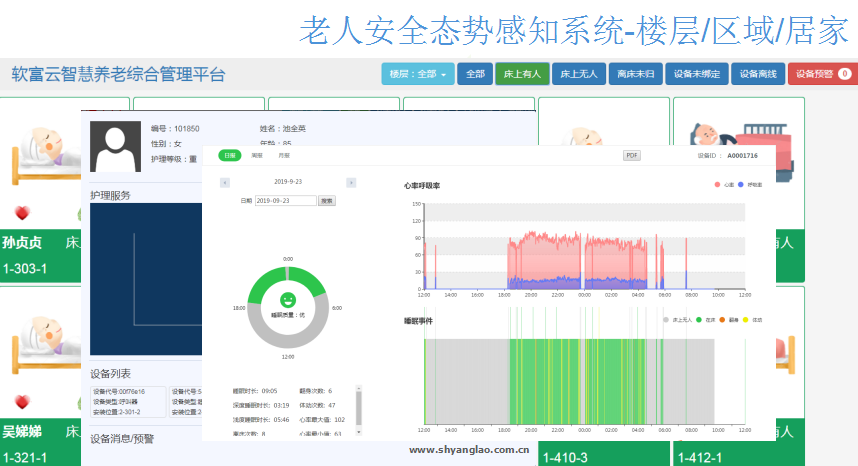Click the 睡眠事件 chart title
Viewport: 858px width, 466px height.
click(x=418, y=321)
